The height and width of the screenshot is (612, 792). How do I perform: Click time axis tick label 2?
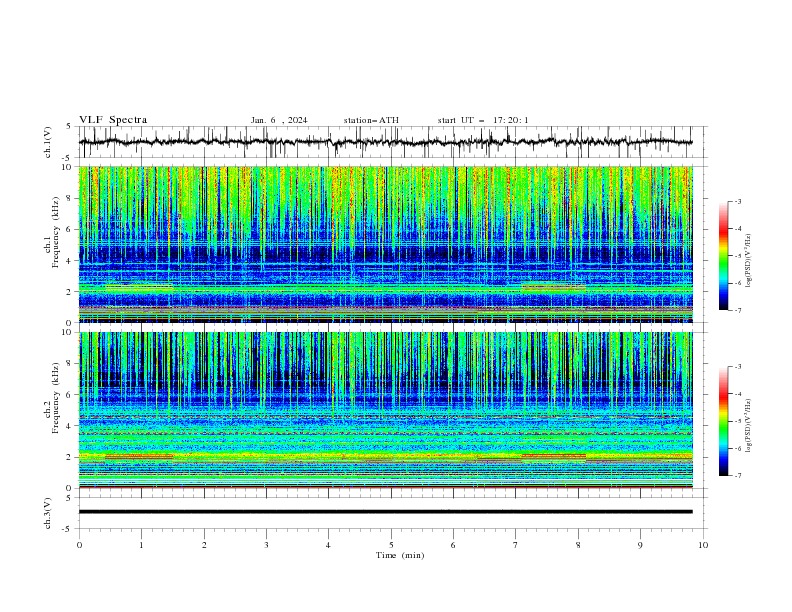[204, 545]
